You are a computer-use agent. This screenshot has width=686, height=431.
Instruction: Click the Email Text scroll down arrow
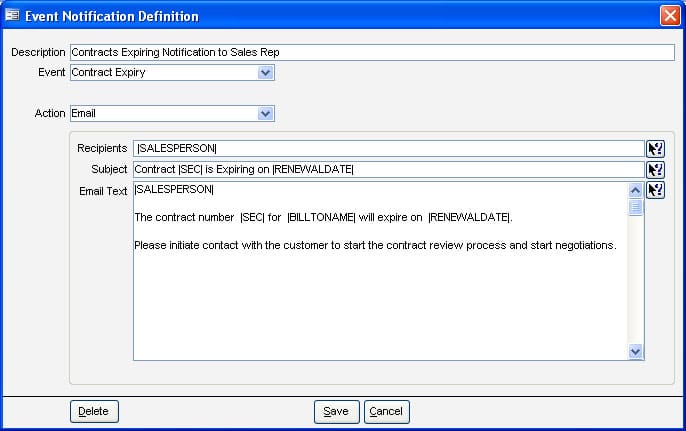click(x=635, y=351)
